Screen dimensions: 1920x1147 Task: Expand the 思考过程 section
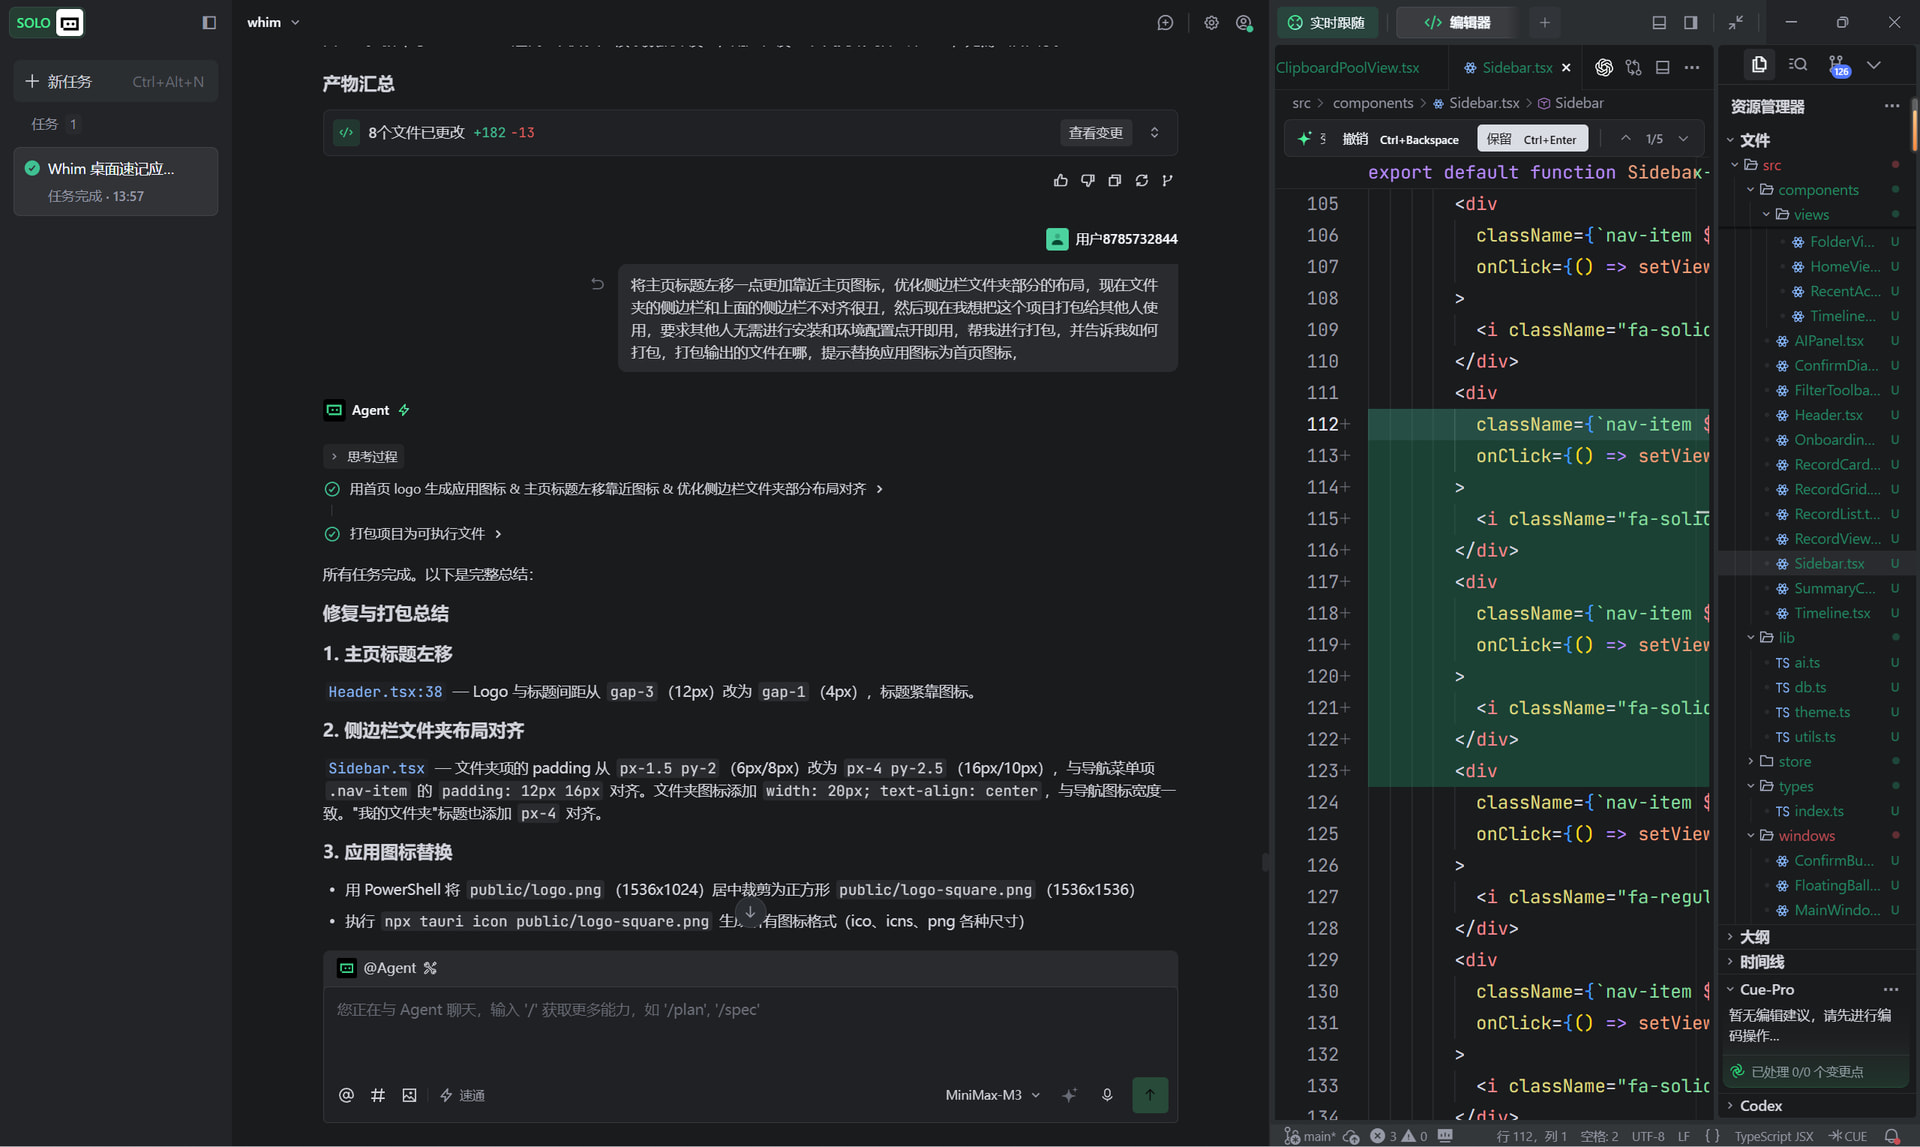pyautogui.click(x=364, y=456)
